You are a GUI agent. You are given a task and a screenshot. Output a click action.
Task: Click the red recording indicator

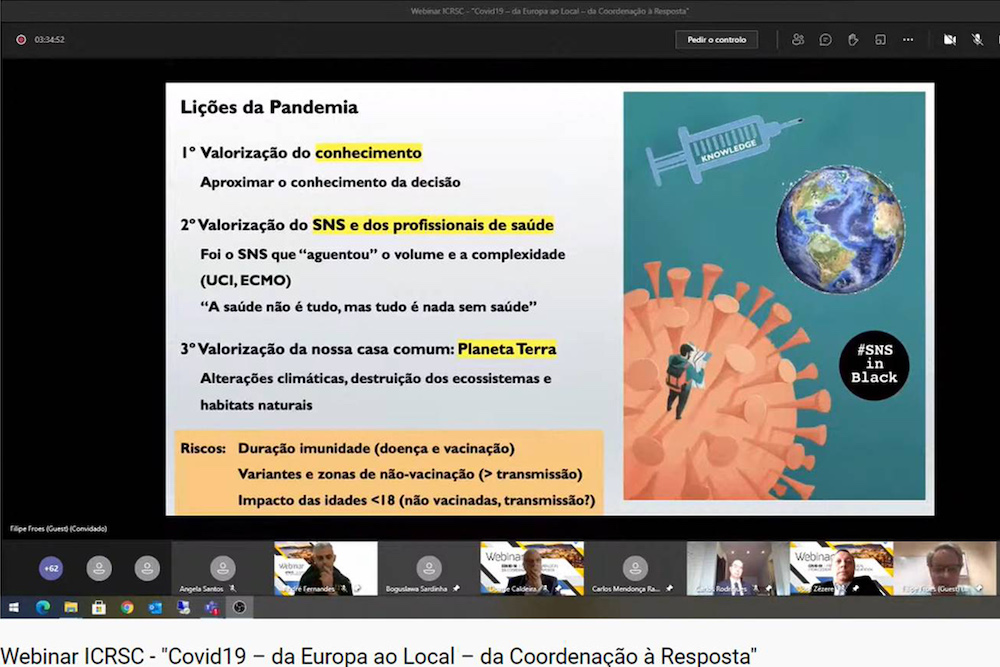point(20,40)
